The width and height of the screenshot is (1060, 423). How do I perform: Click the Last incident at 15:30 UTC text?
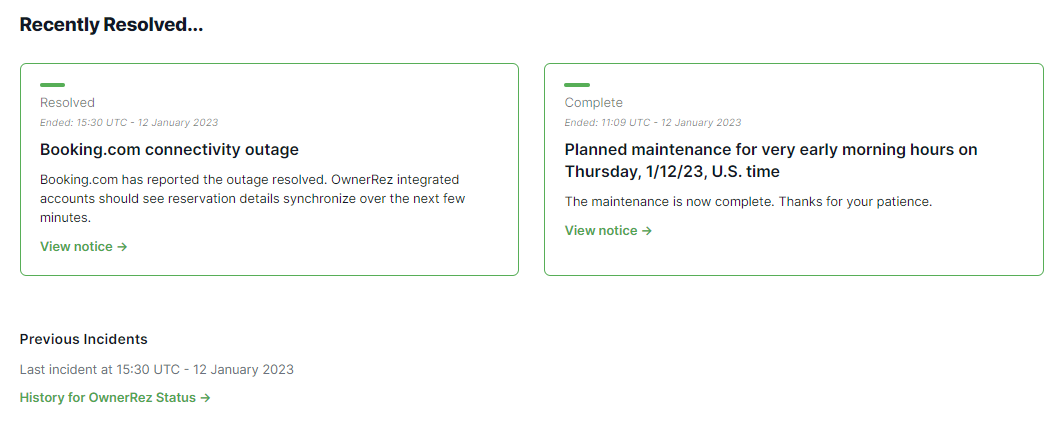pos(157,369)
